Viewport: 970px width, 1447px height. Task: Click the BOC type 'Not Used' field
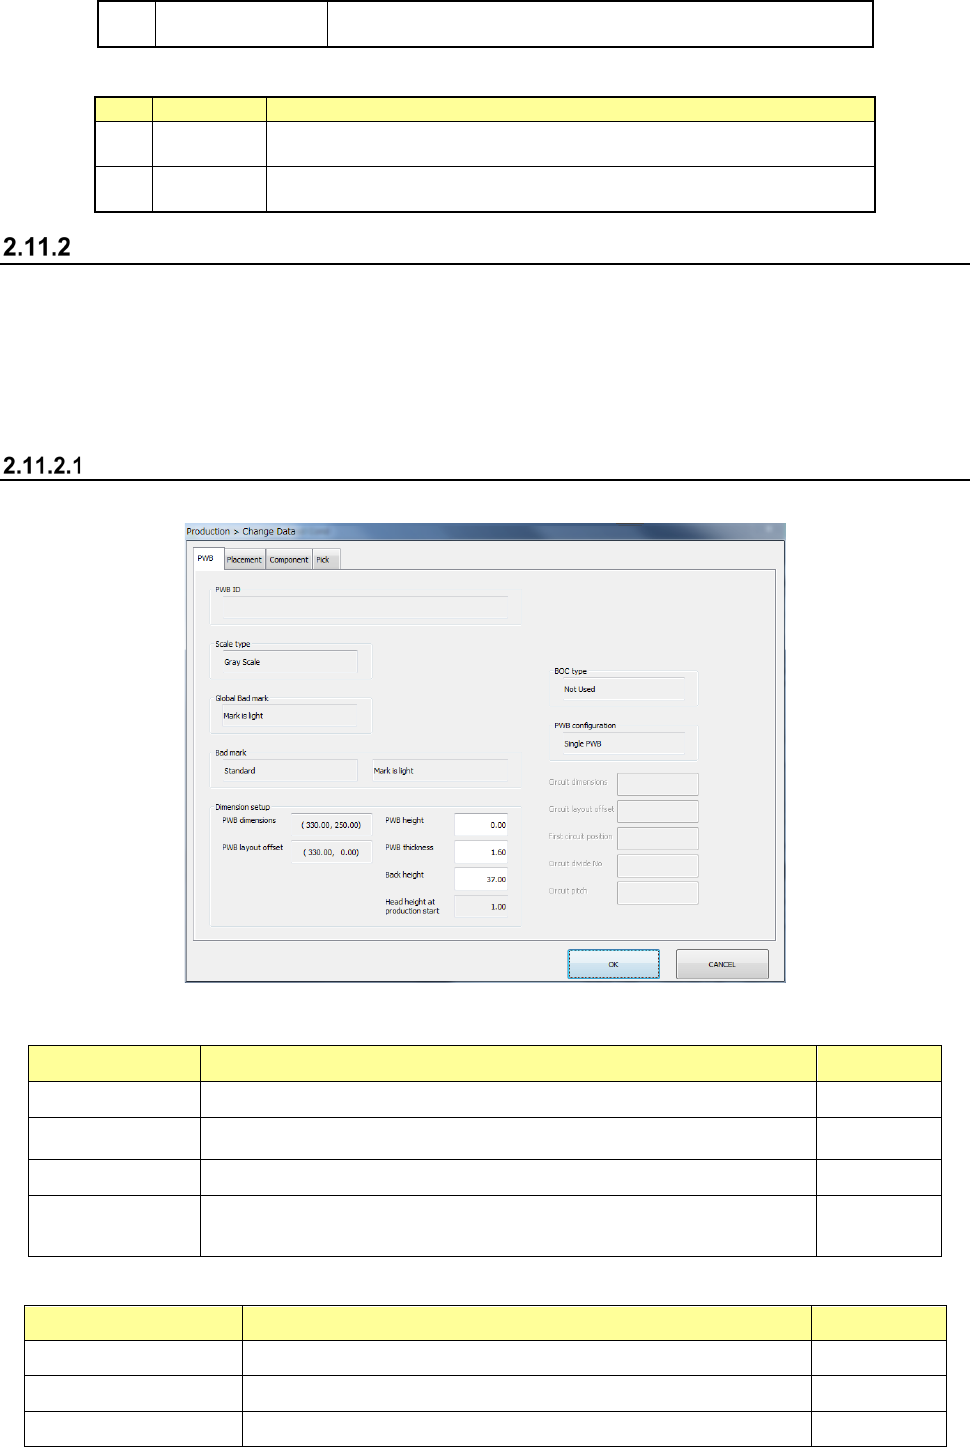pyautogui.click(x=622, y=689)
